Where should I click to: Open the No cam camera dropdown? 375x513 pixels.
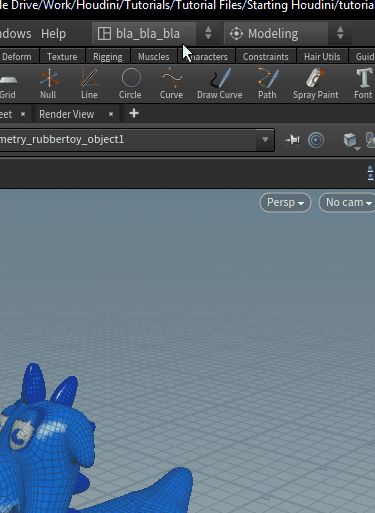tap(348, 202)
